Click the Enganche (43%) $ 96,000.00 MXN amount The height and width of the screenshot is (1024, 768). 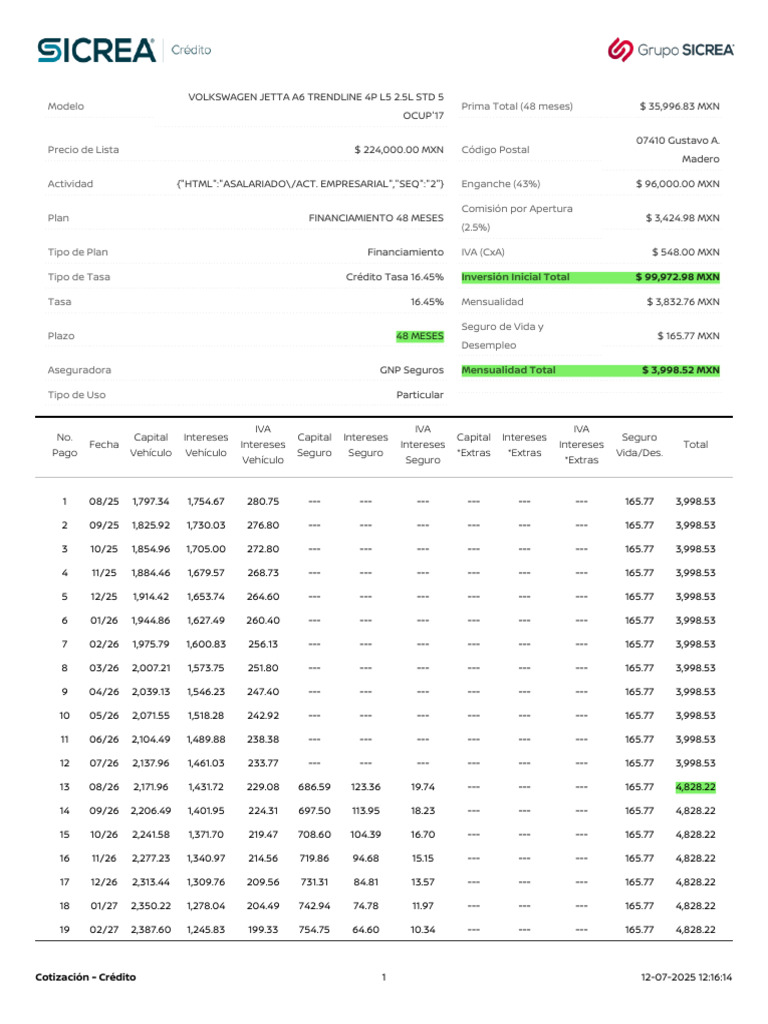coord(677,184)
